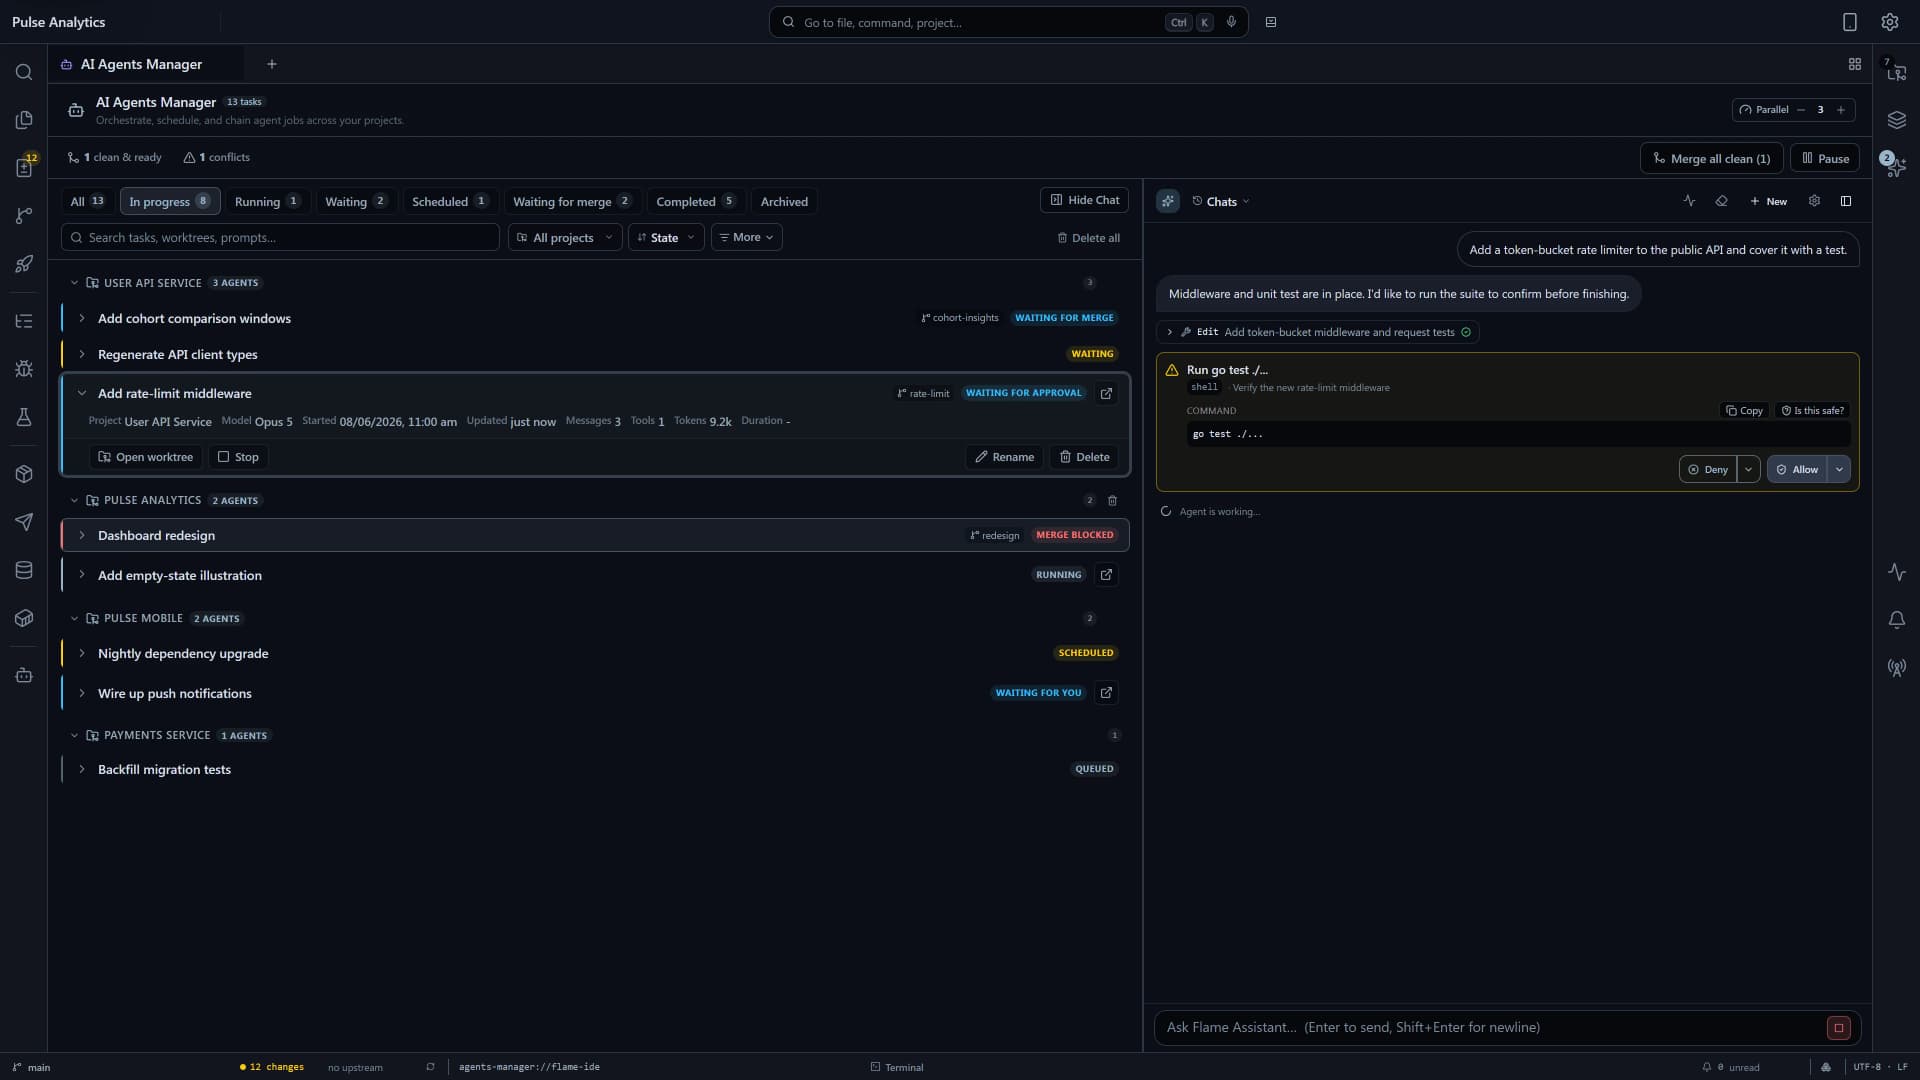1920x1080 pixels.
Task: Open the broadcast antenna icon in right sidebar
Action: click(1896, 668)
